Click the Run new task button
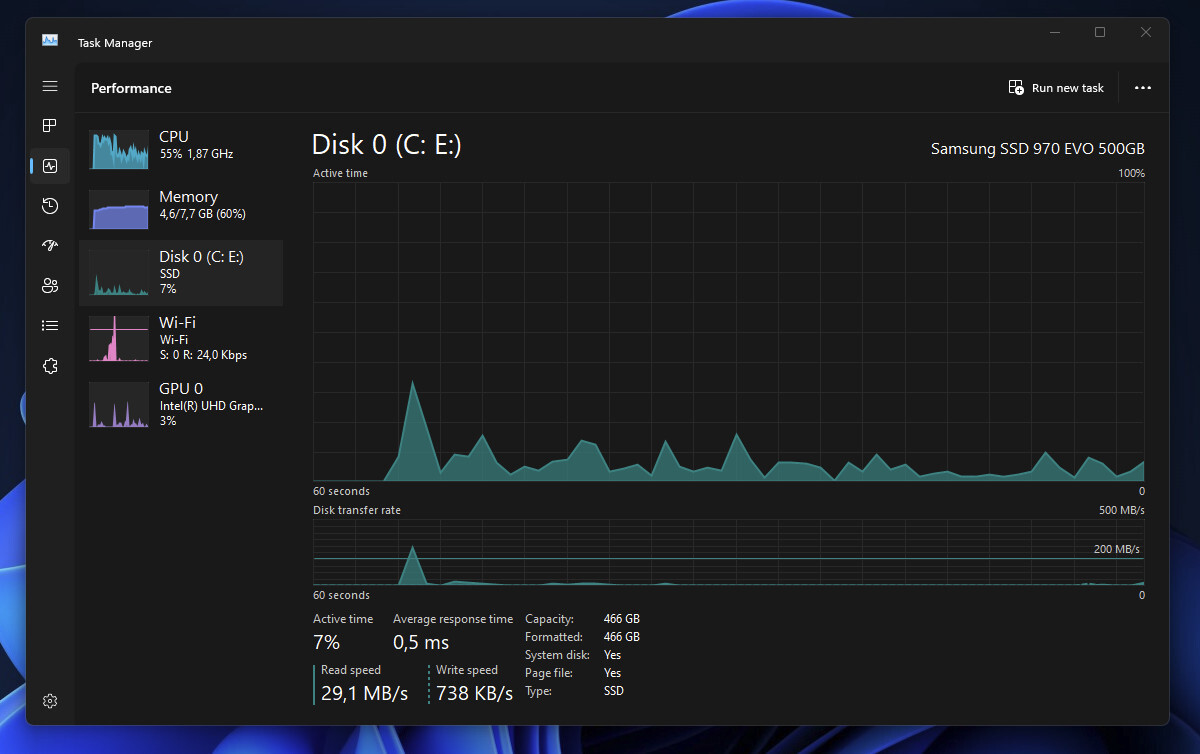This screenshot has width=1200, height=754. tap(1056, 88)
